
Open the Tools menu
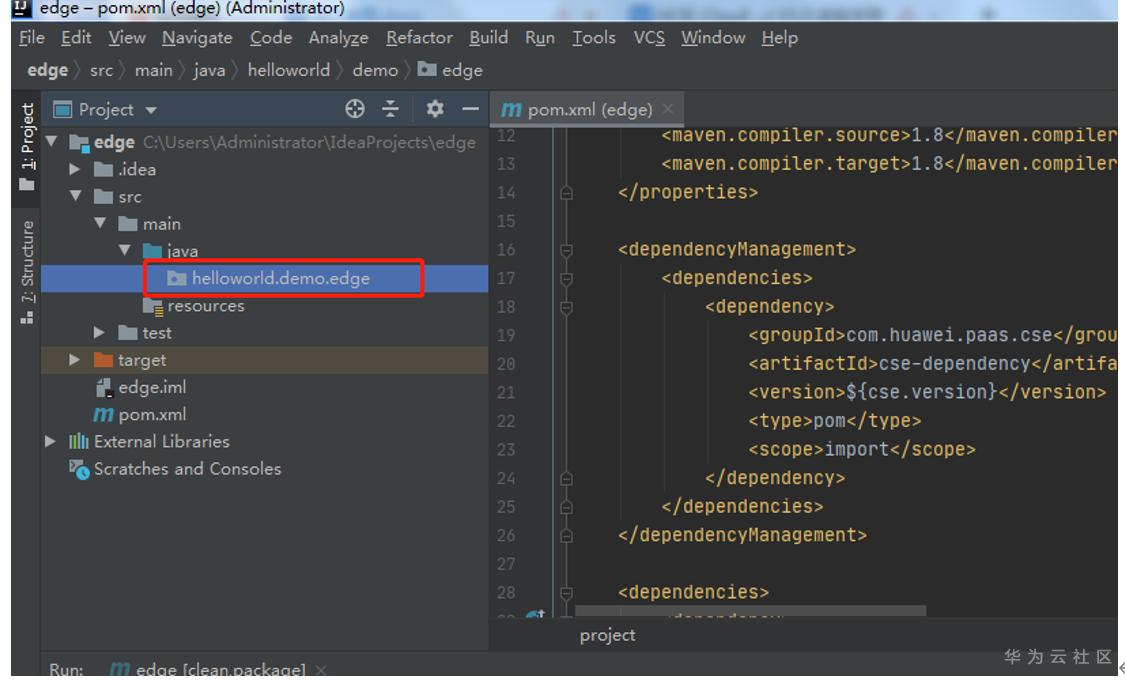593,37
